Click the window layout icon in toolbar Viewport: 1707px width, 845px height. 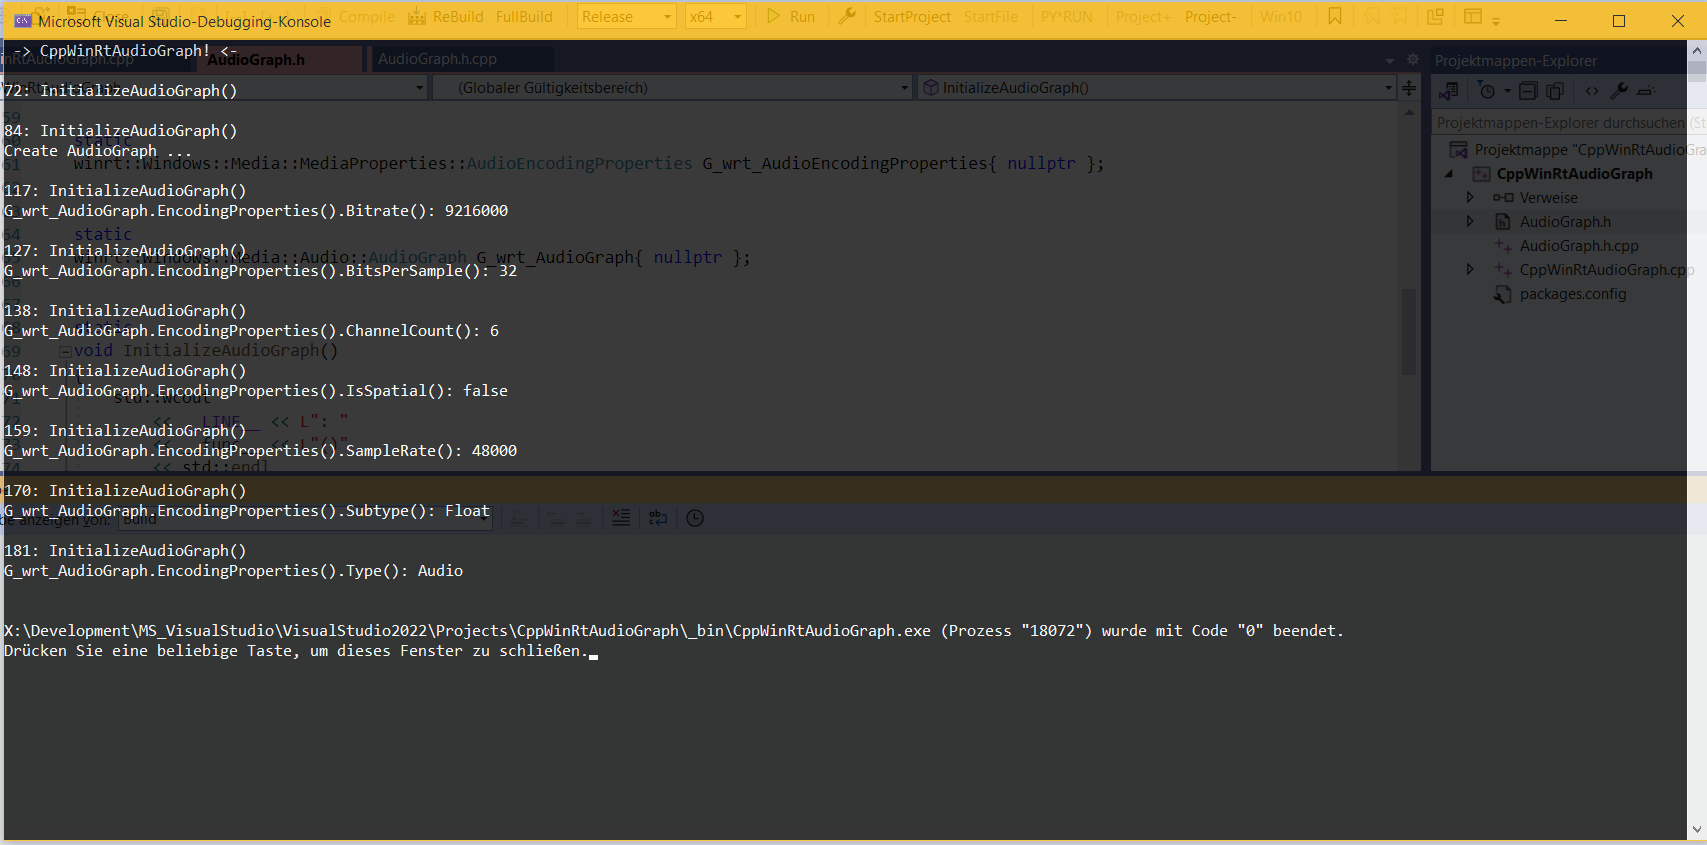[1473, 16]
